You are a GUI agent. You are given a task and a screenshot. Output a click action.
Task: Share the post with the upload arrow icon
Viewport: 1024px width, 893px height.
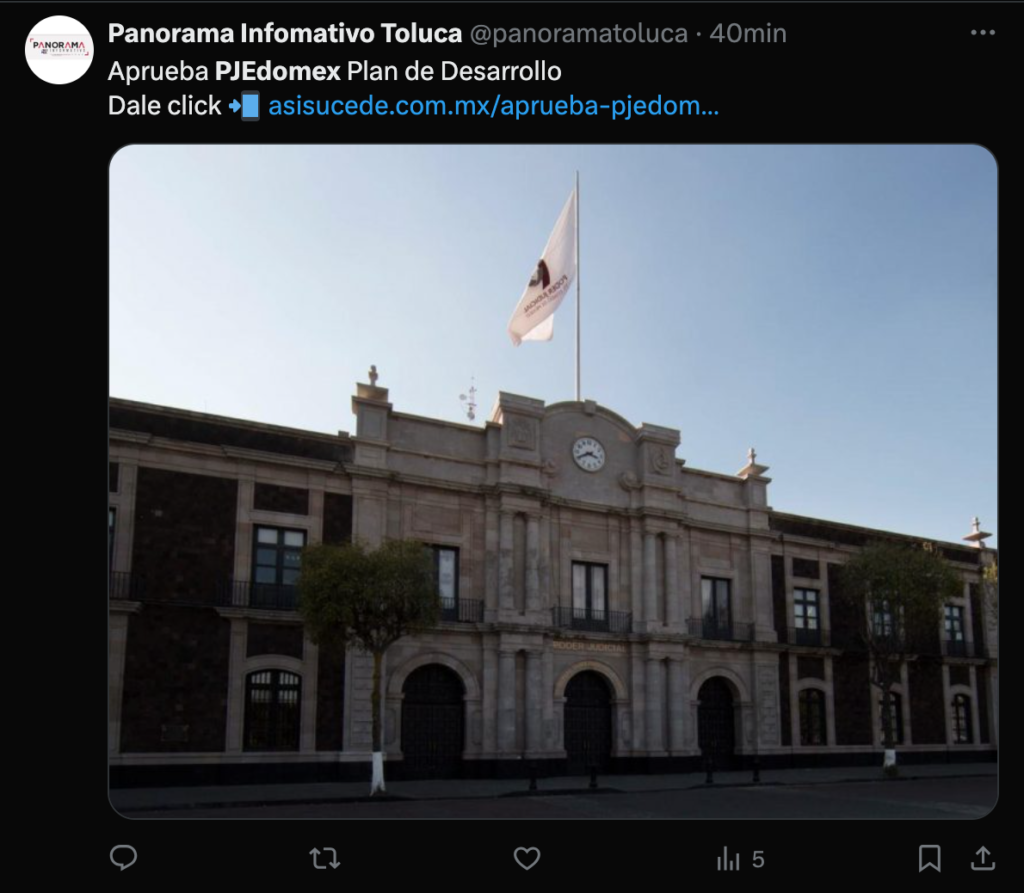pos(982,858)
